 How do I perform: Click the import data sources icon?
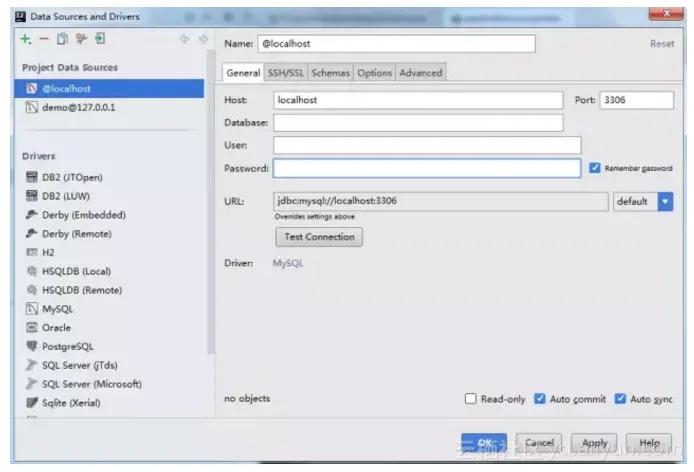tap(100, 39)
